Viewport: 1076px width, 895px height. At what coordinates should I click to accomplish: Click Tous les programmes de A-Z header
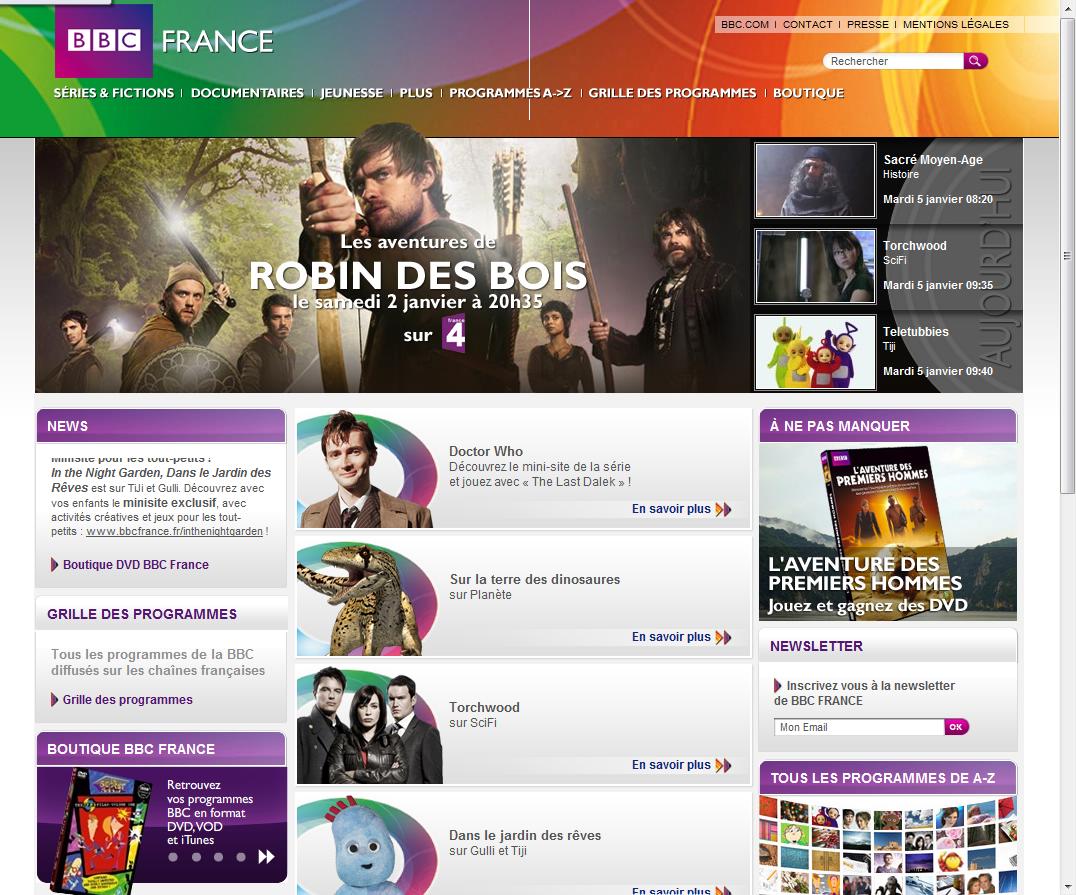[888, 778]
